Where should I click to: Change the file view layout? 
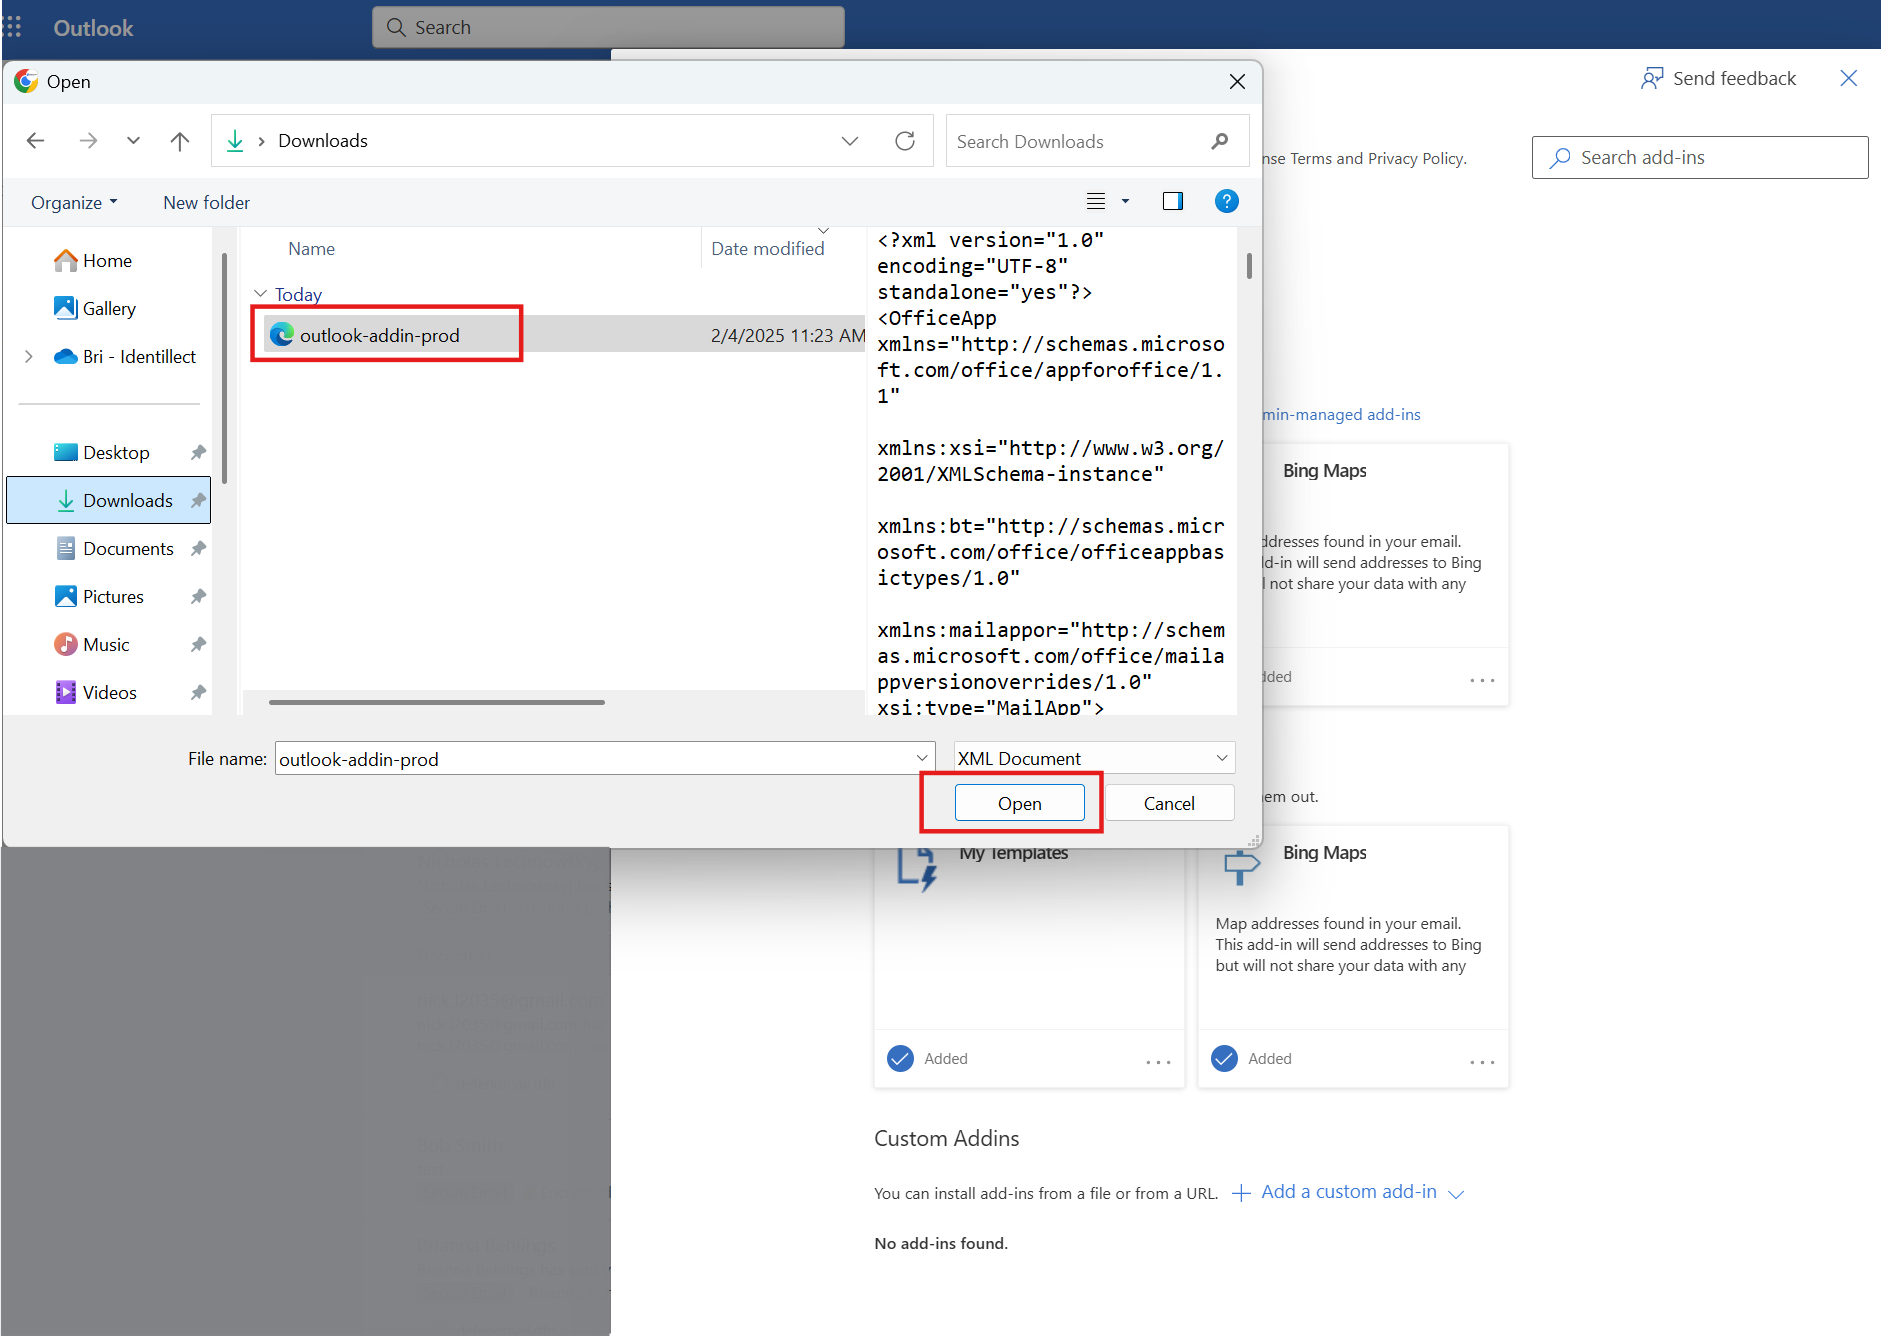click(x=1096, y=201)
